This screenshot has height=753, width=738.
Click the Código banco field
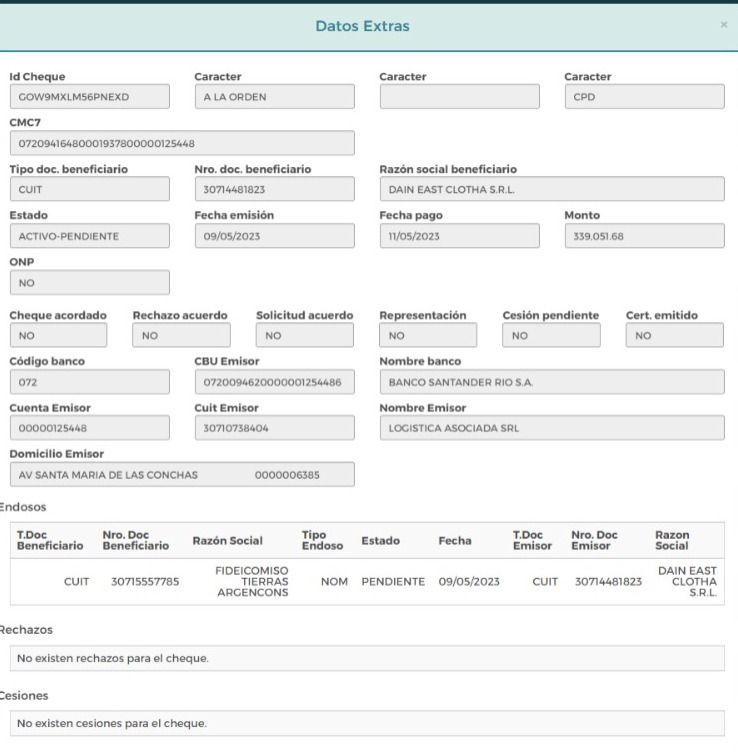(x=90, y=382)
